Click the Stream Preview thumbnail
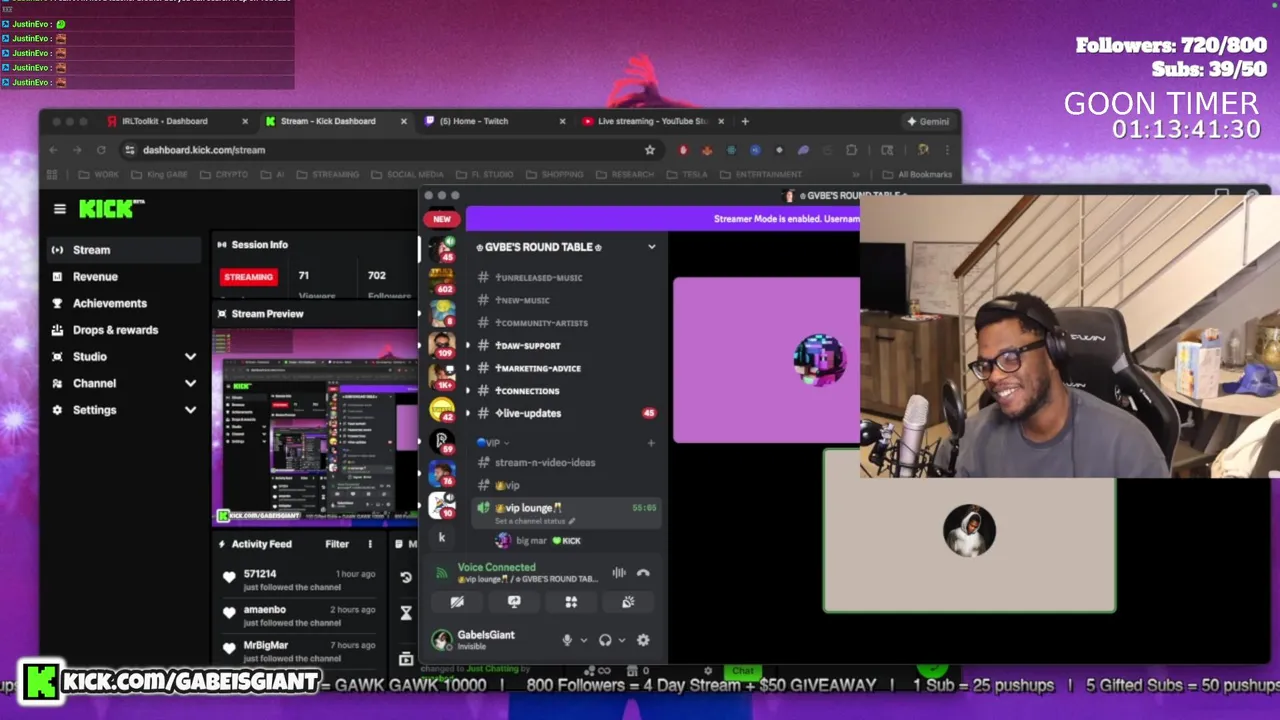 316,427
